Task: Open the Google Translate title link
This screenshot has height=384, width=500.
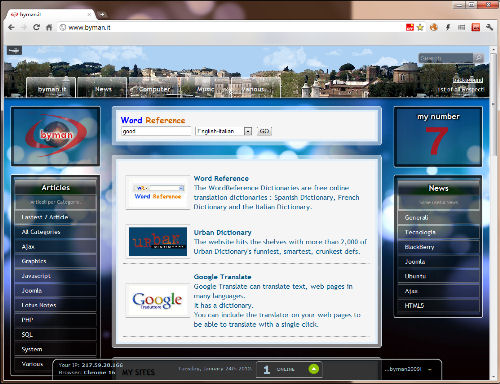Action: click(x=222, y=277)
